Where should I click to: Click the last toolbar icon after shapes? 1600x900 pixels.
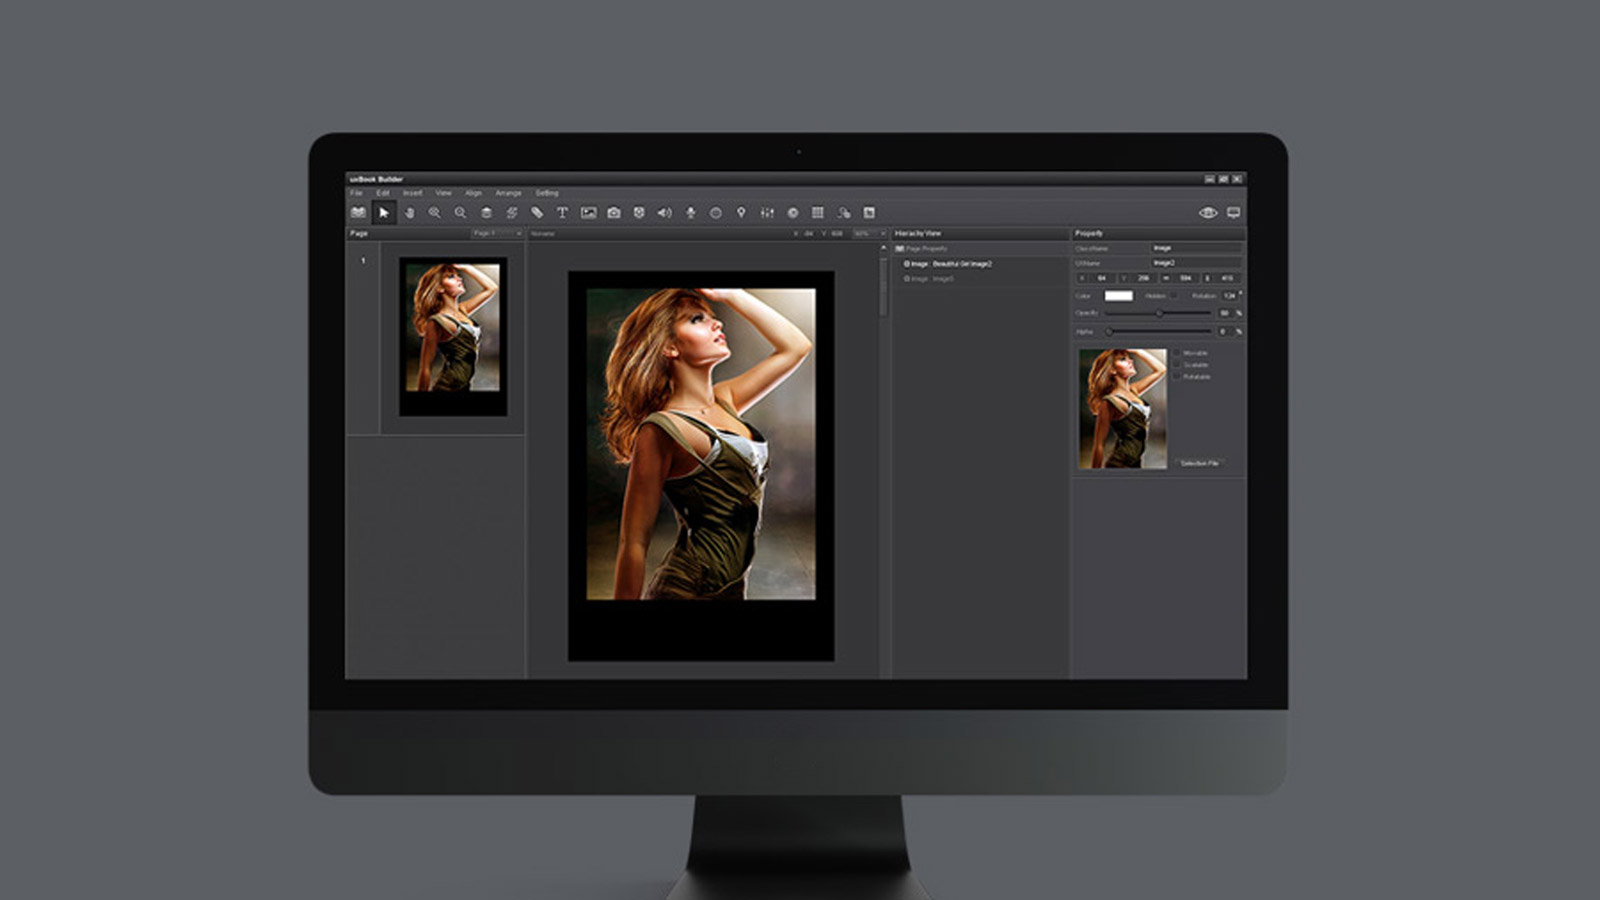(869, 212)
